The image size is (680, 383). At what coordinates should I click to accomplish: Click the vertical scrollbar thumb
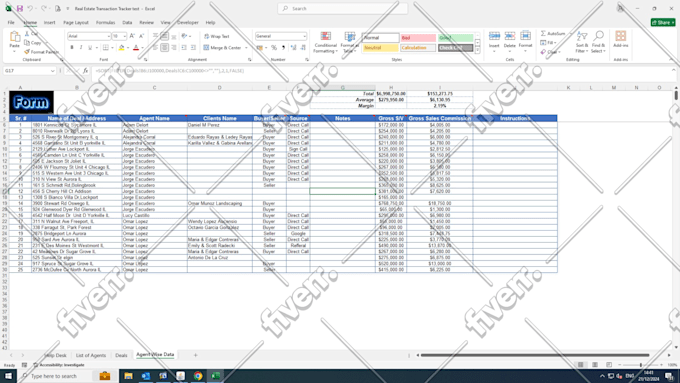[676, 95]
